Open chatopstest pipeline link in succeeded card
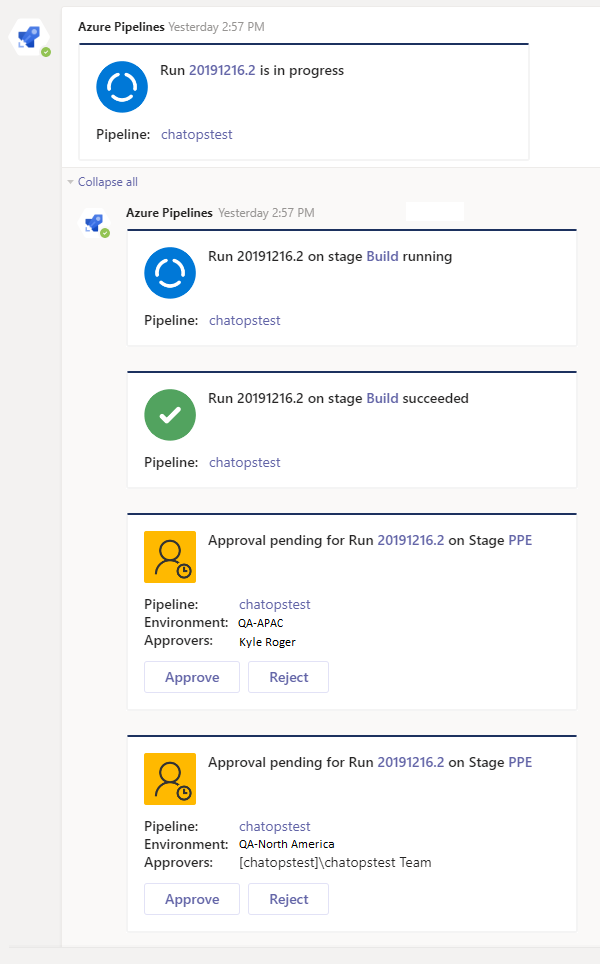600x967 pixels. click(x=245, y=463)
